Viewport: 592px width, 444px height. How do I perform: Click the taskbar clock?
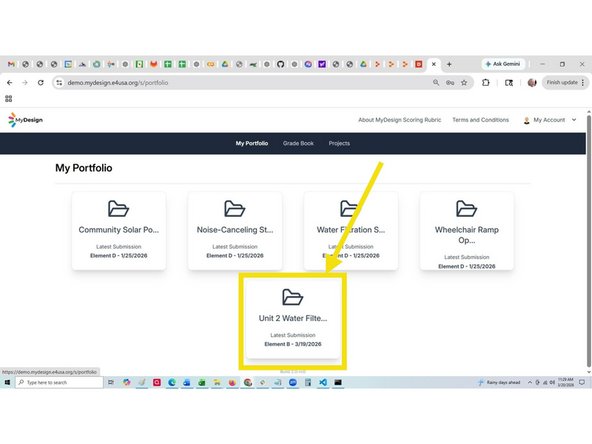pyautogui.click(x=566, y=382)
